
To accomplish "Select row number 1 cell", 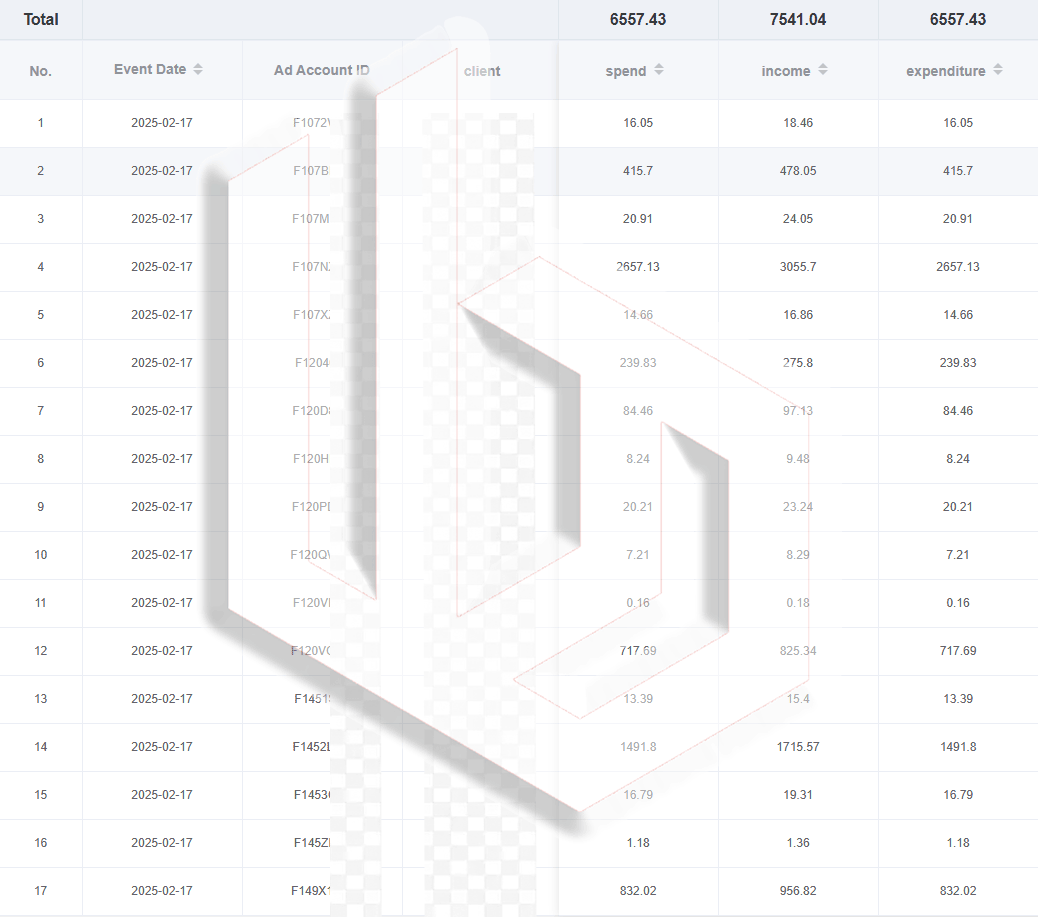I will (40, 122).
